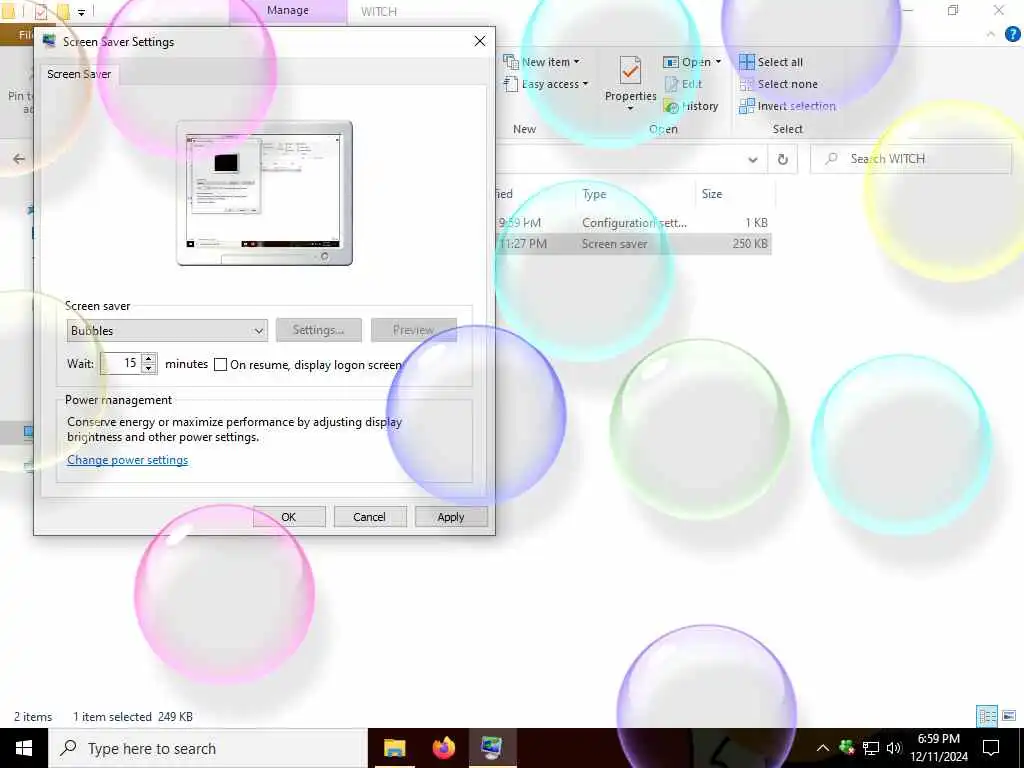Screen dimensions: 1024x768
Task: Click New item in Explorer ribbon
Action: click(x=541, y=62)
